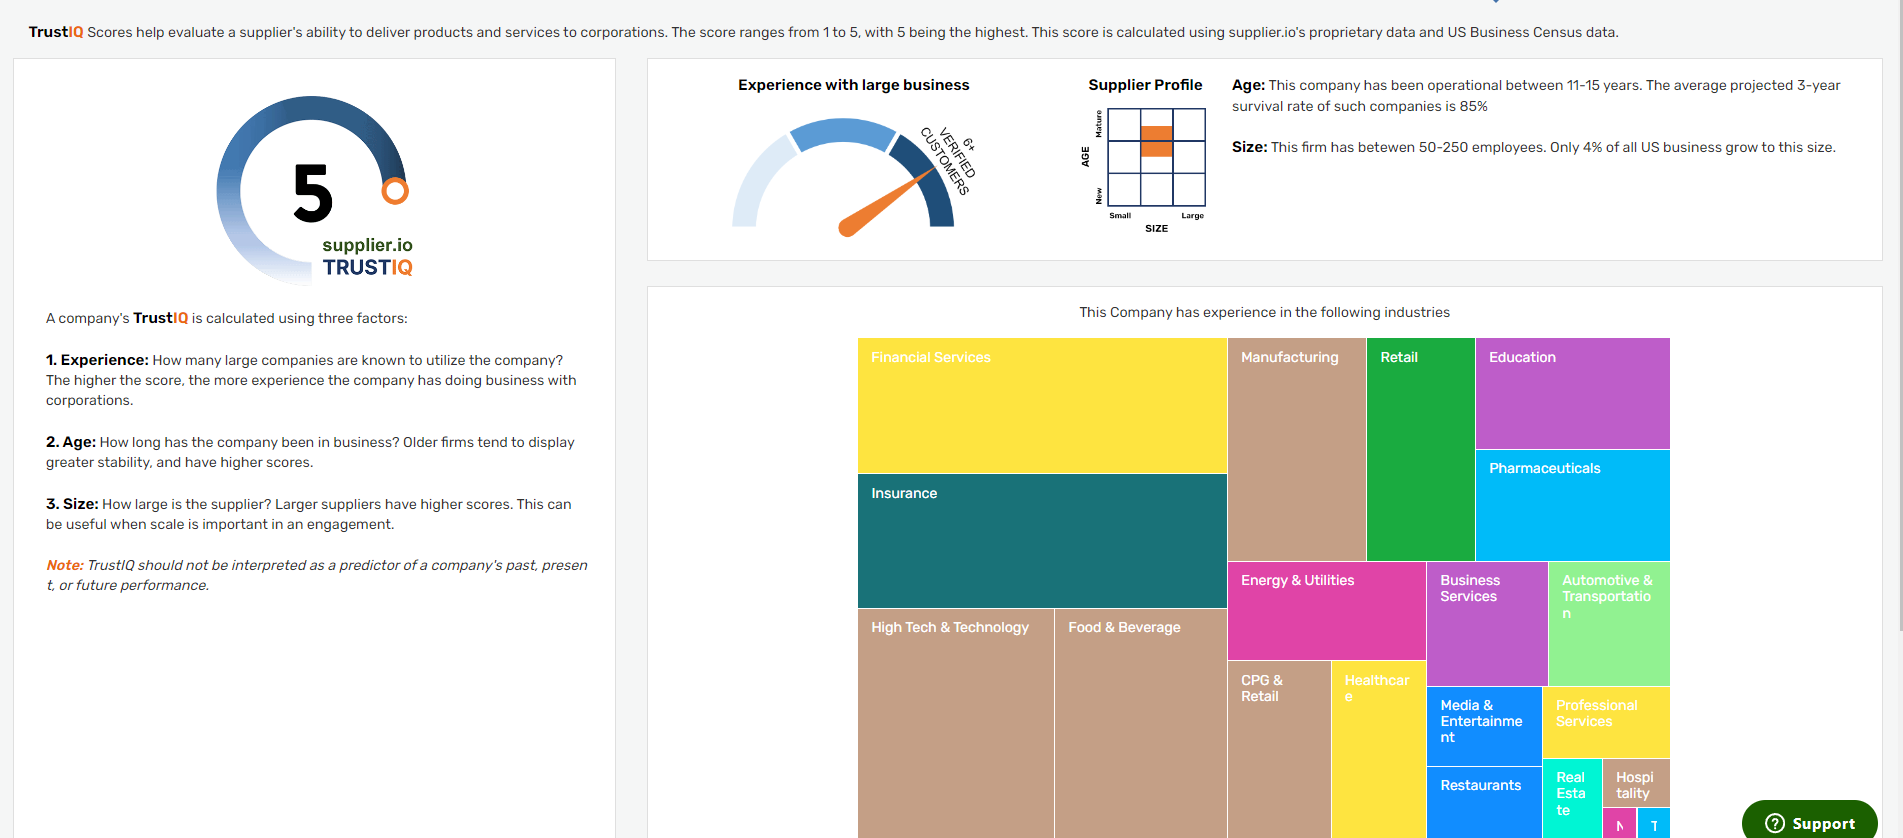Click the Energy & Utilities pink tile

click(x=1327, y=611)
